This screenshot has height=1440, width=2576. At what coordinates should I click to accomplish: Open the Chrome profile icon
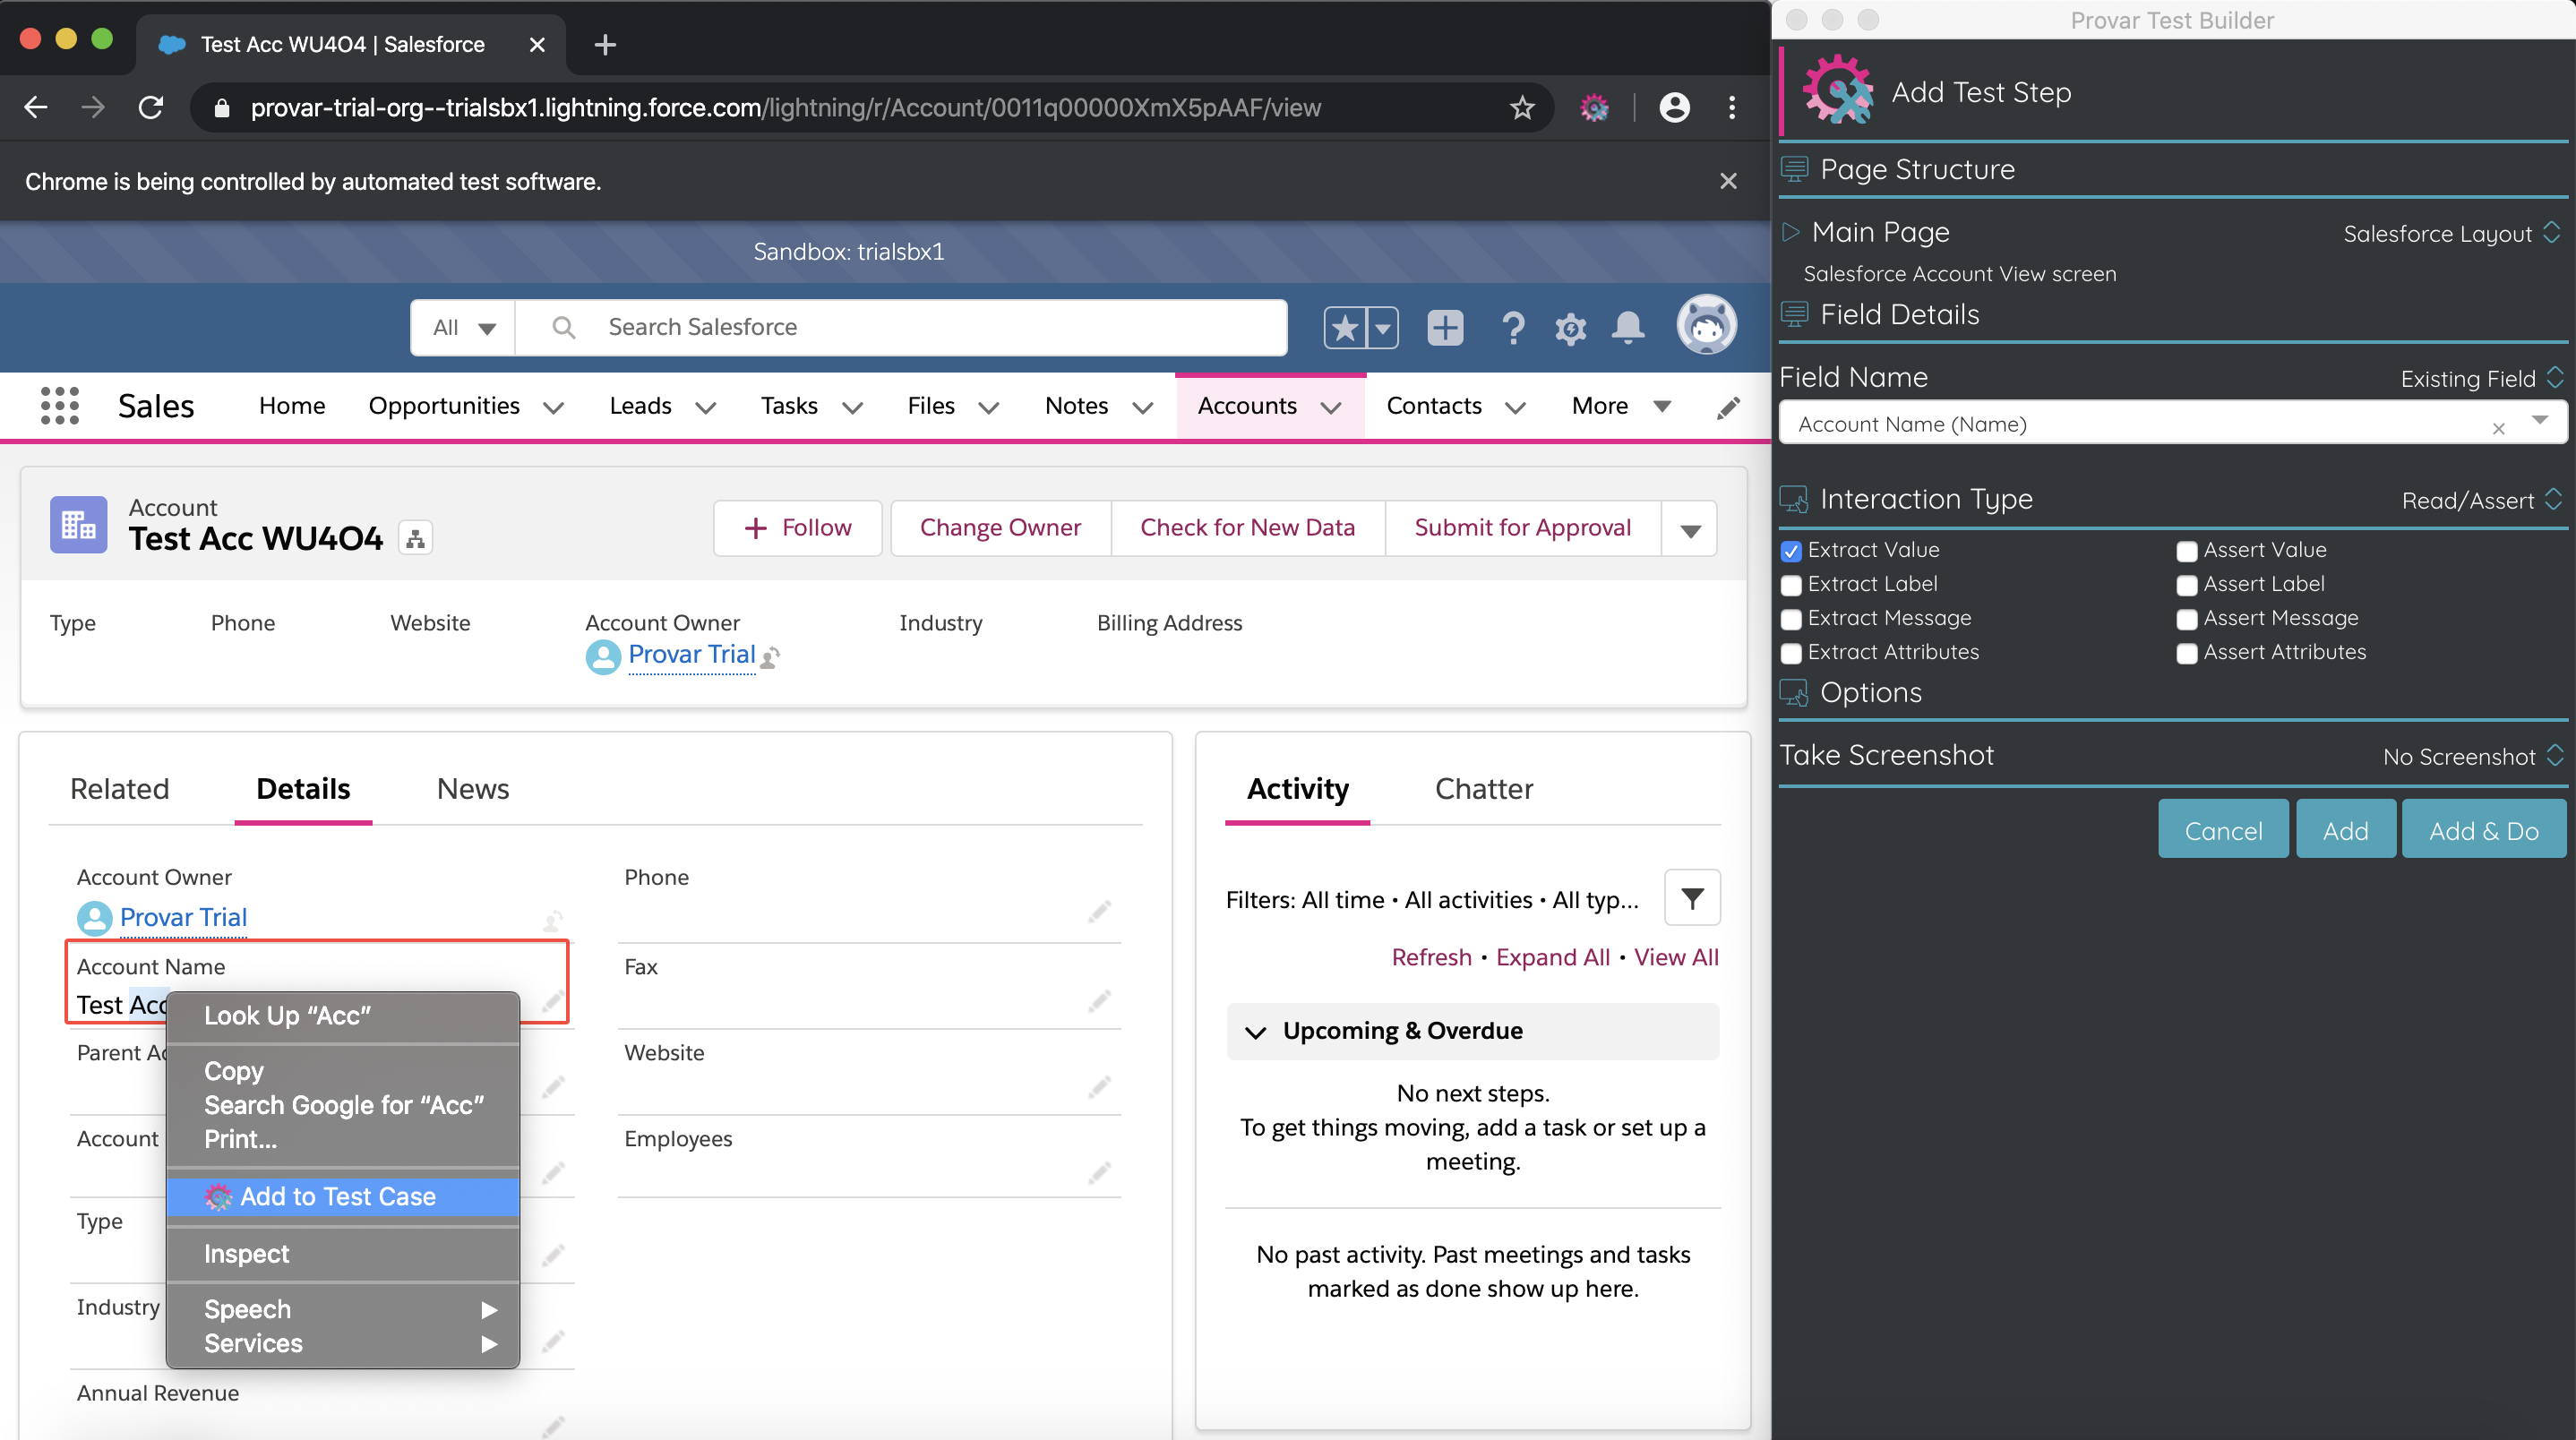point(1674,107)
